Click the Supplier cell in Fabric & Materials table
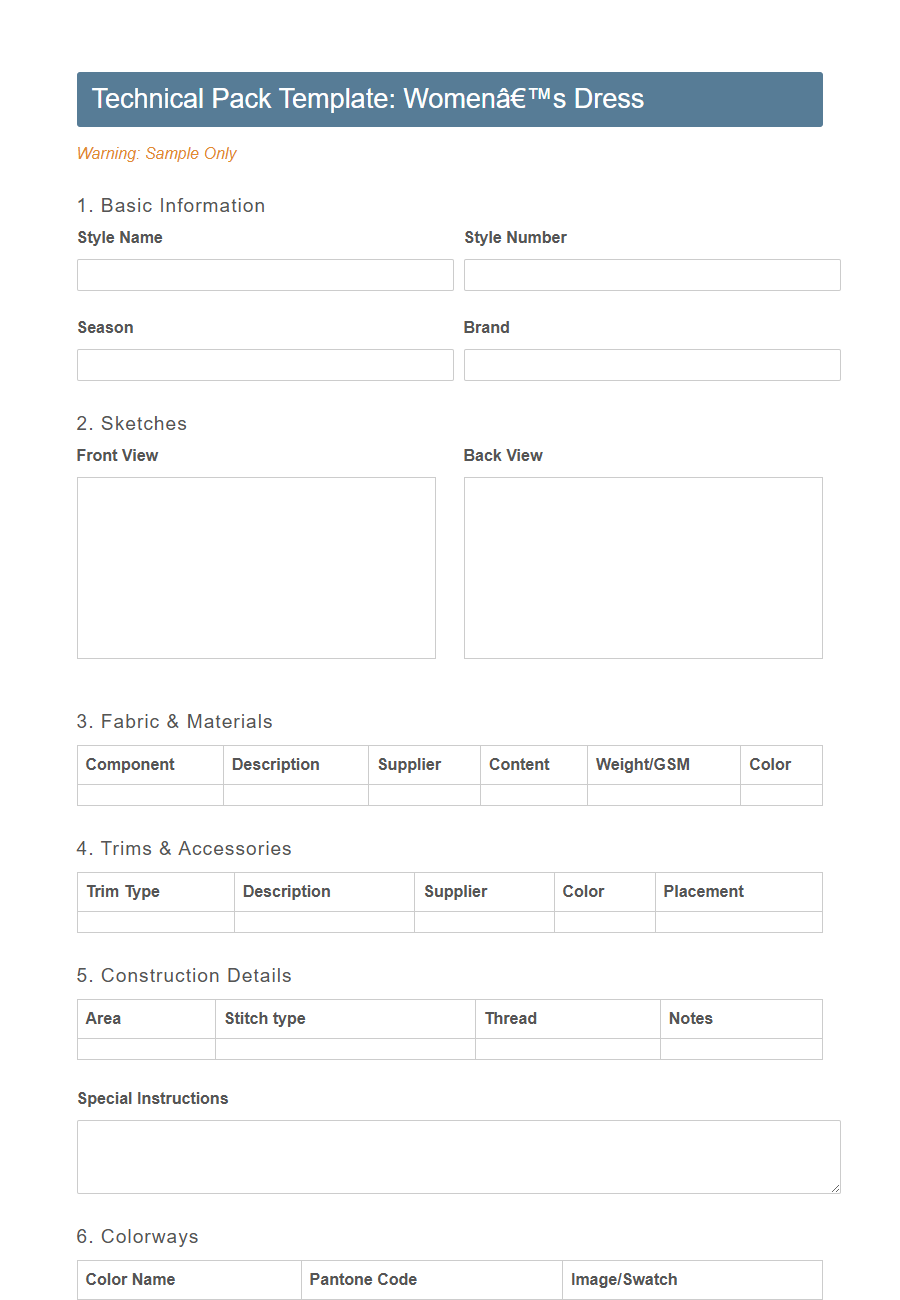The image size is (900, 1300). (x=424, y=793)
